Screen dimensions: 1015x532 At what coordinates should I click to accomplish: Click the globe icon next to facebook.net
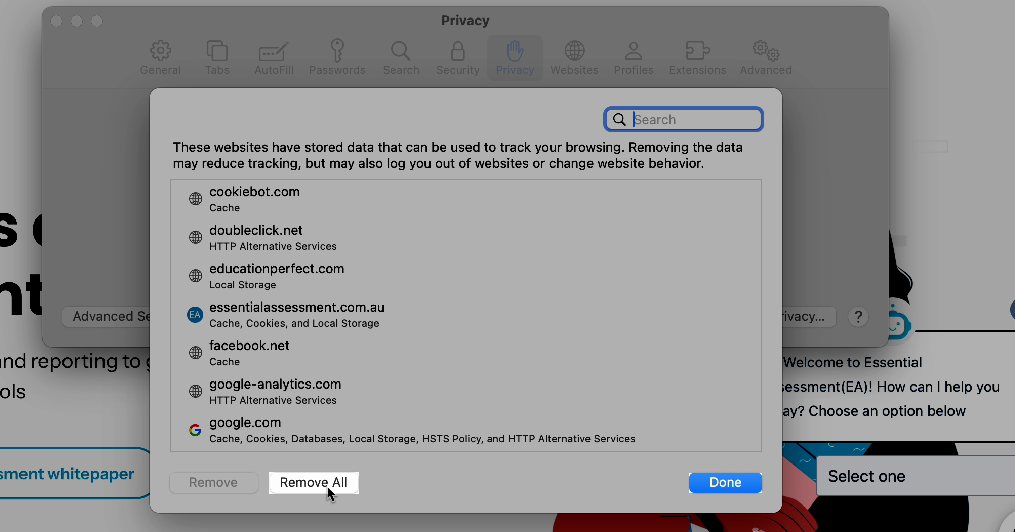click(195, 353)
